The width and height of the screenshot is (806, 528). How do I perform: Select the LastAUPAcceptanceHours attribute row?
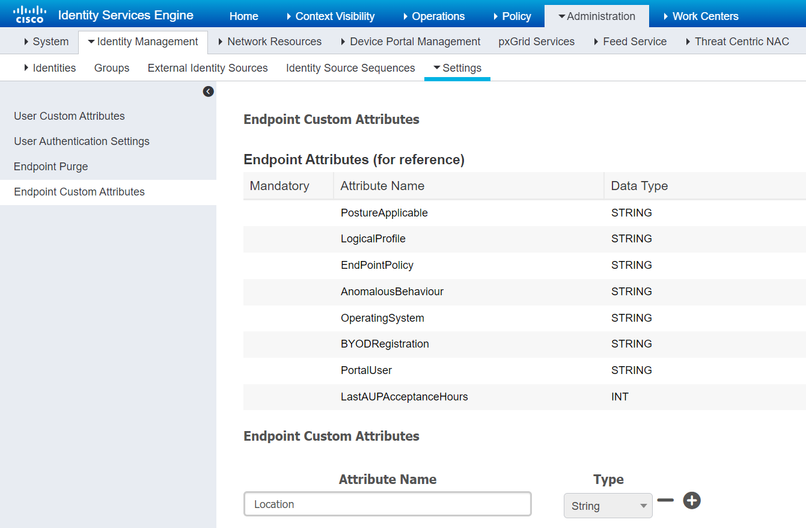coord(524,397)
